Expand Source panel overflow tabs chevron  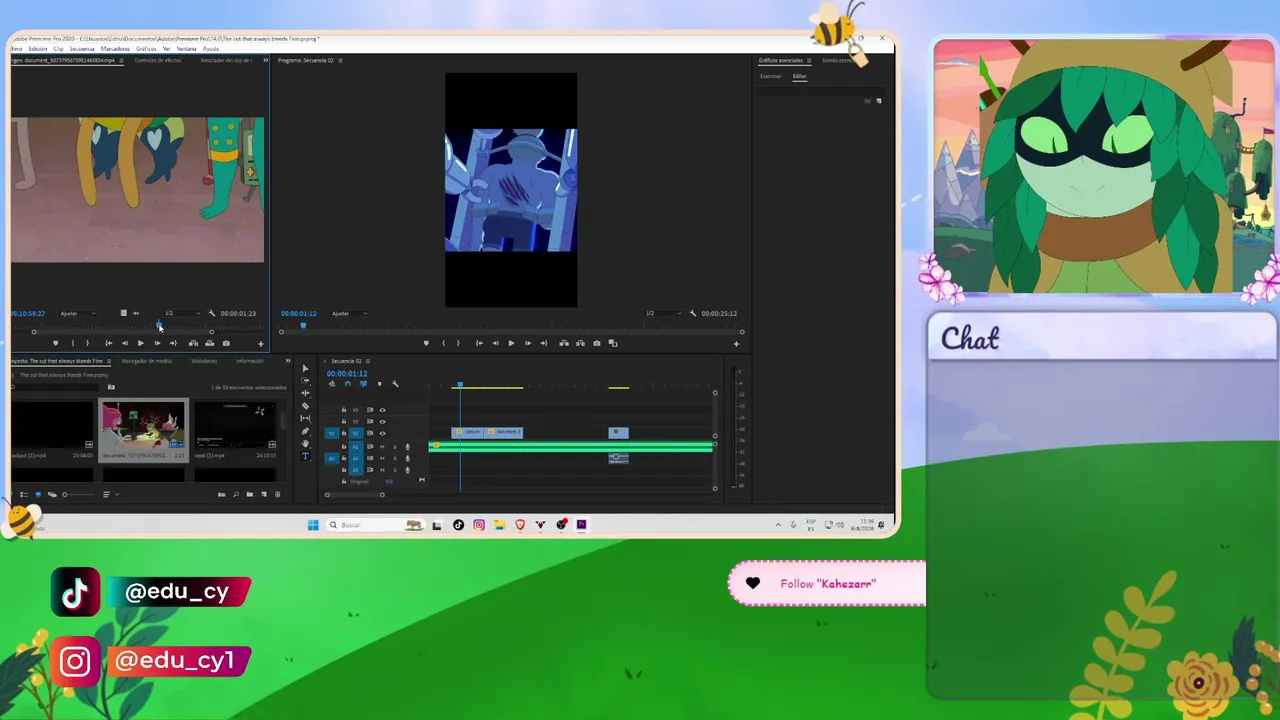[265, 60]
